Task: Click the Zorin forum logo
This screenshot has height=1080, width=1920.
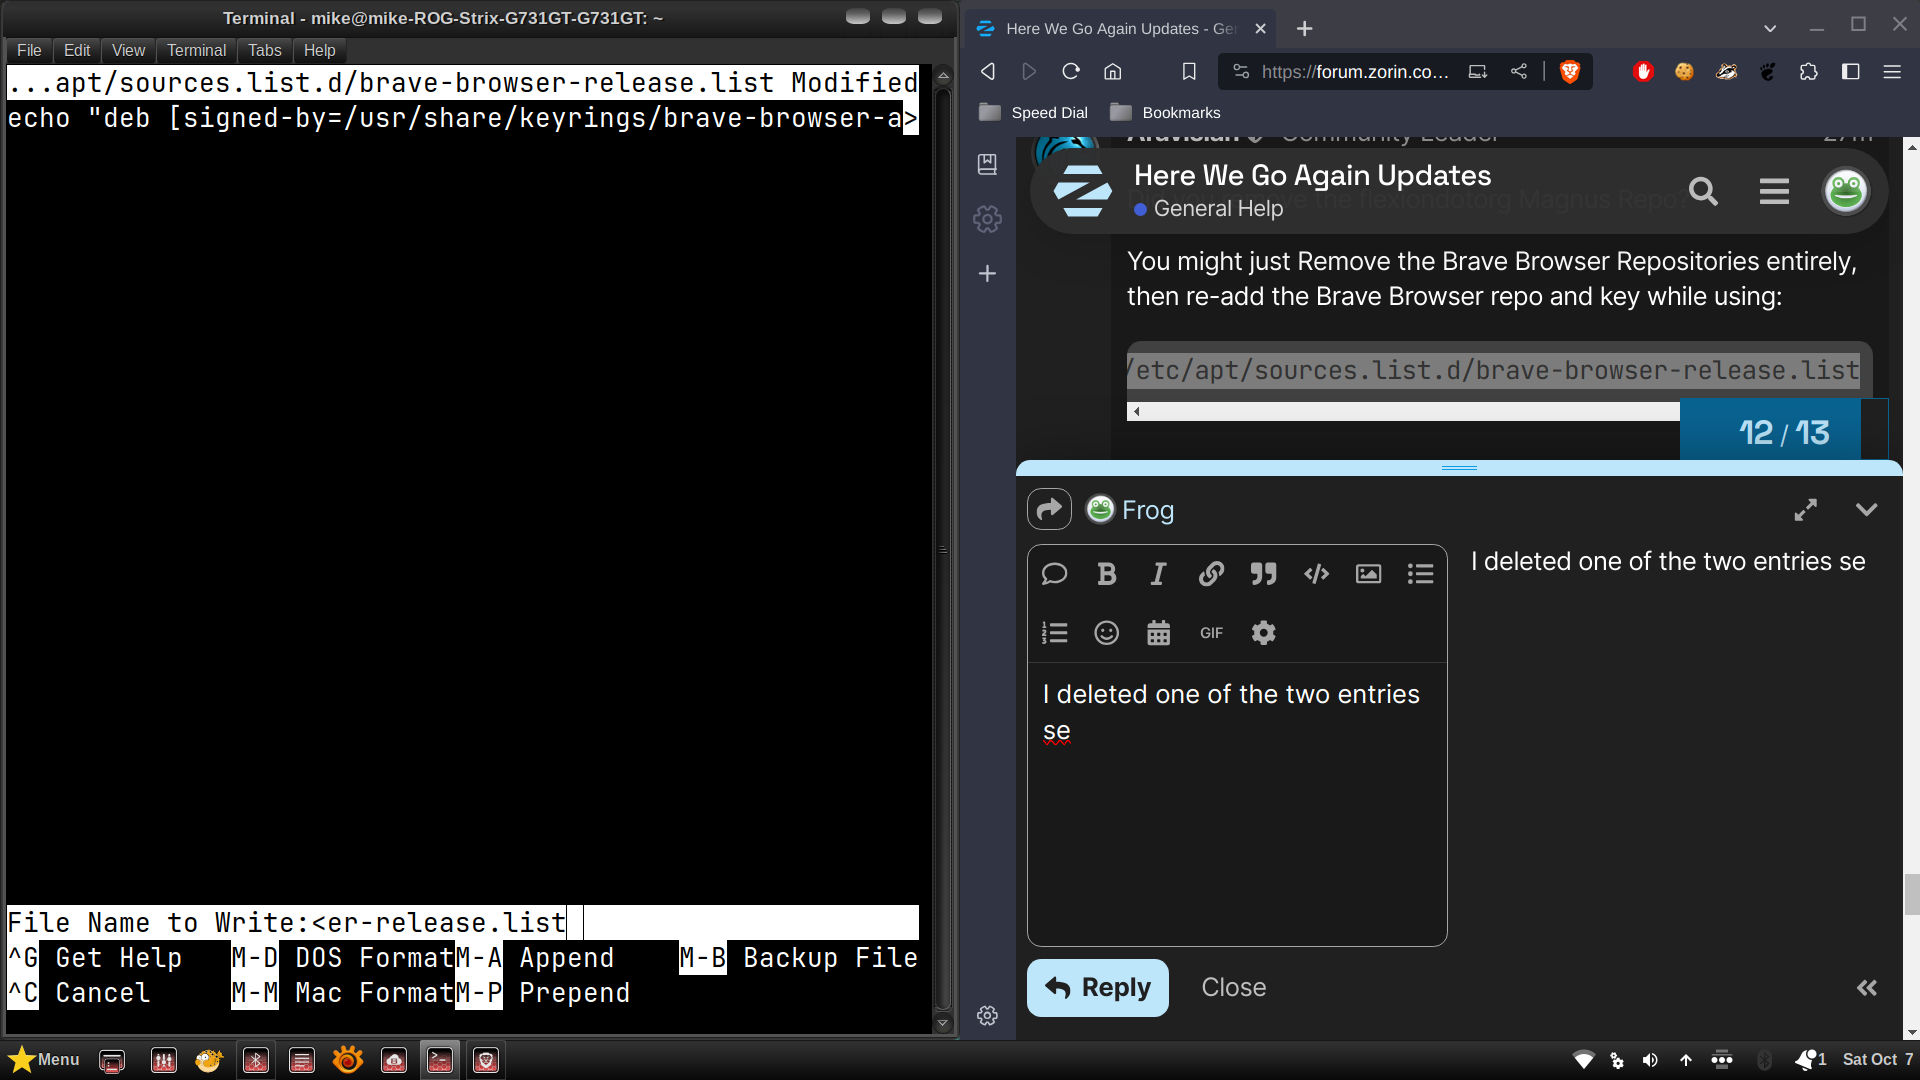Action: [x=1082, y=191]
